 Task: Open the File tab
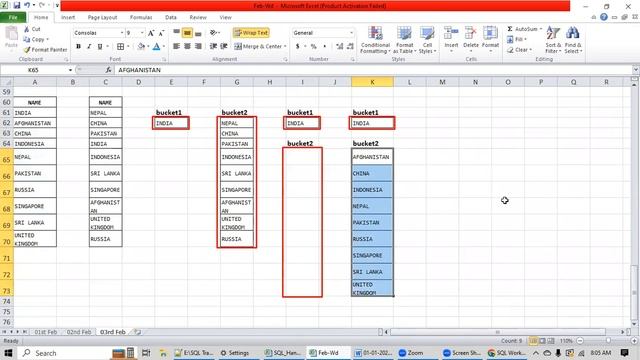point(13,18)
